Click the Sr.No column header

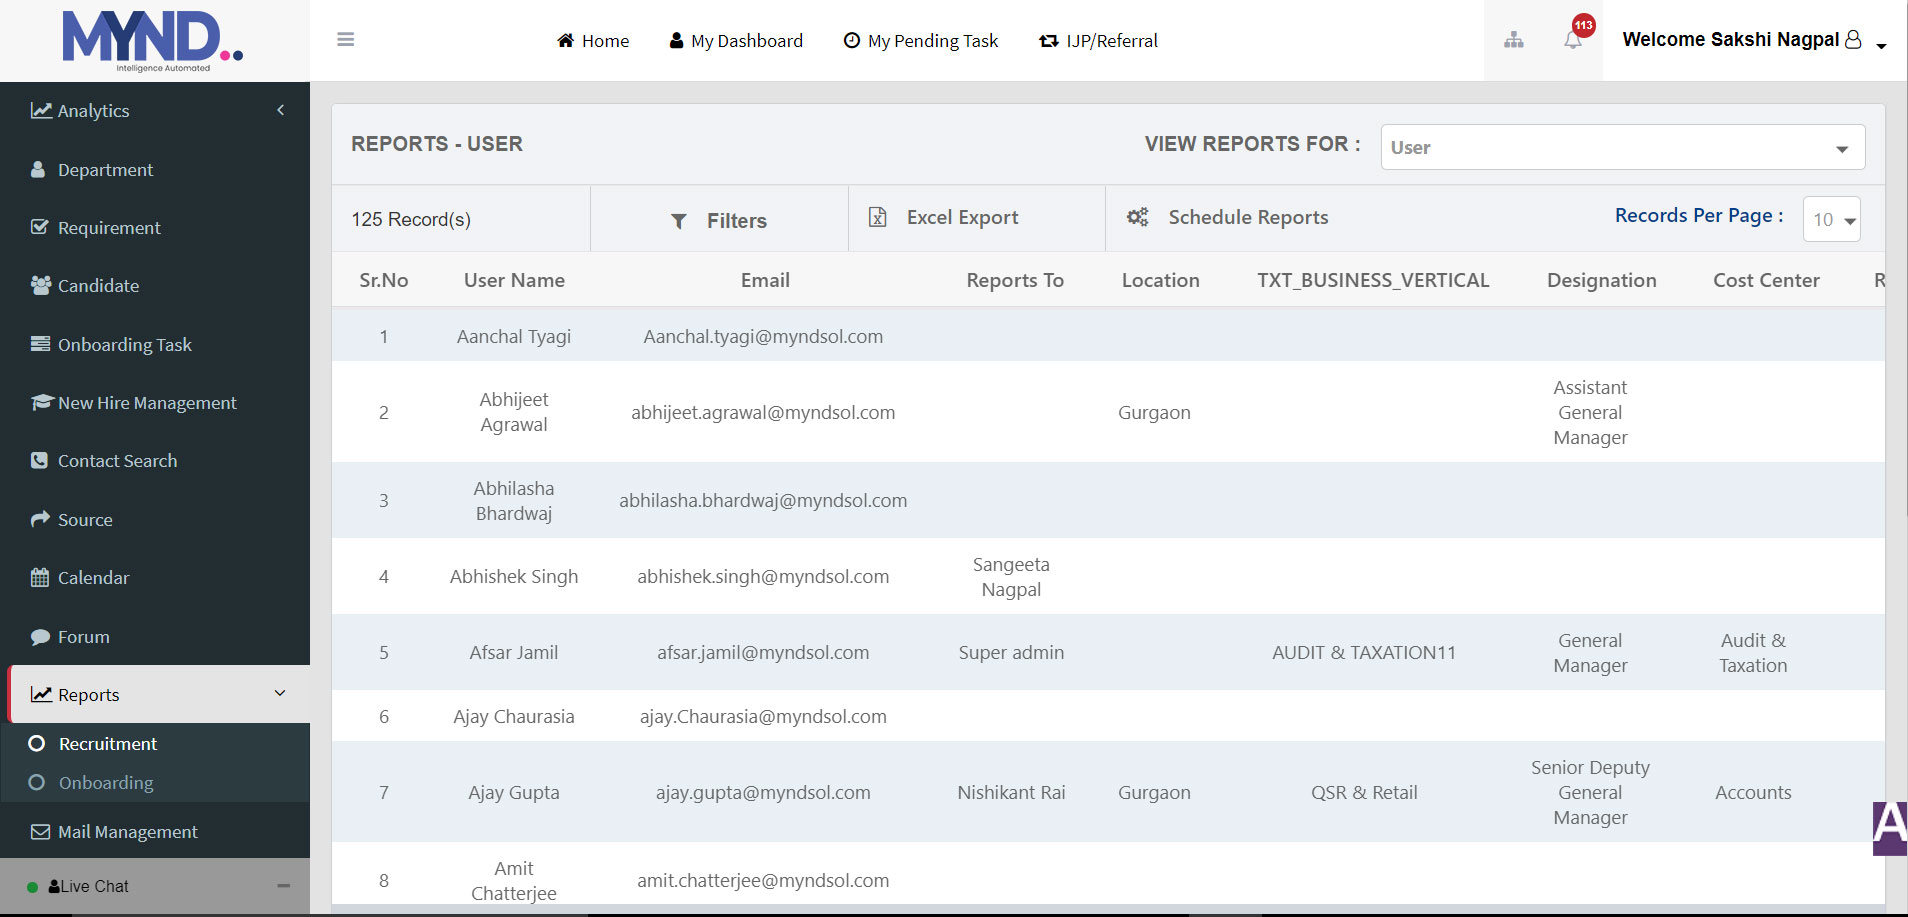[x=384, y=280]
